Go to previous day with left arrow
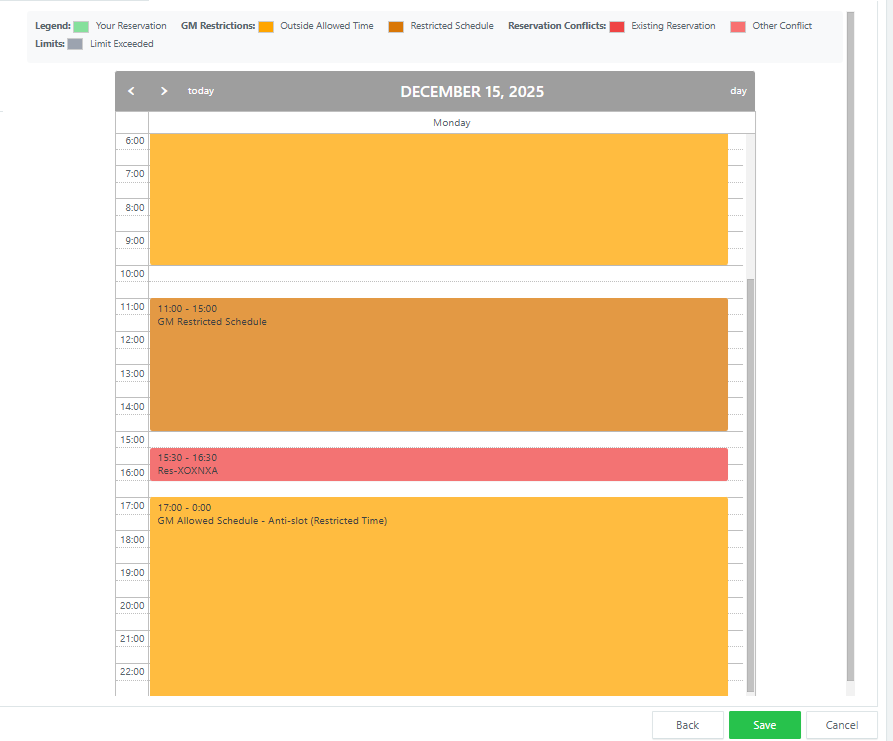 (x=131, y=91)
